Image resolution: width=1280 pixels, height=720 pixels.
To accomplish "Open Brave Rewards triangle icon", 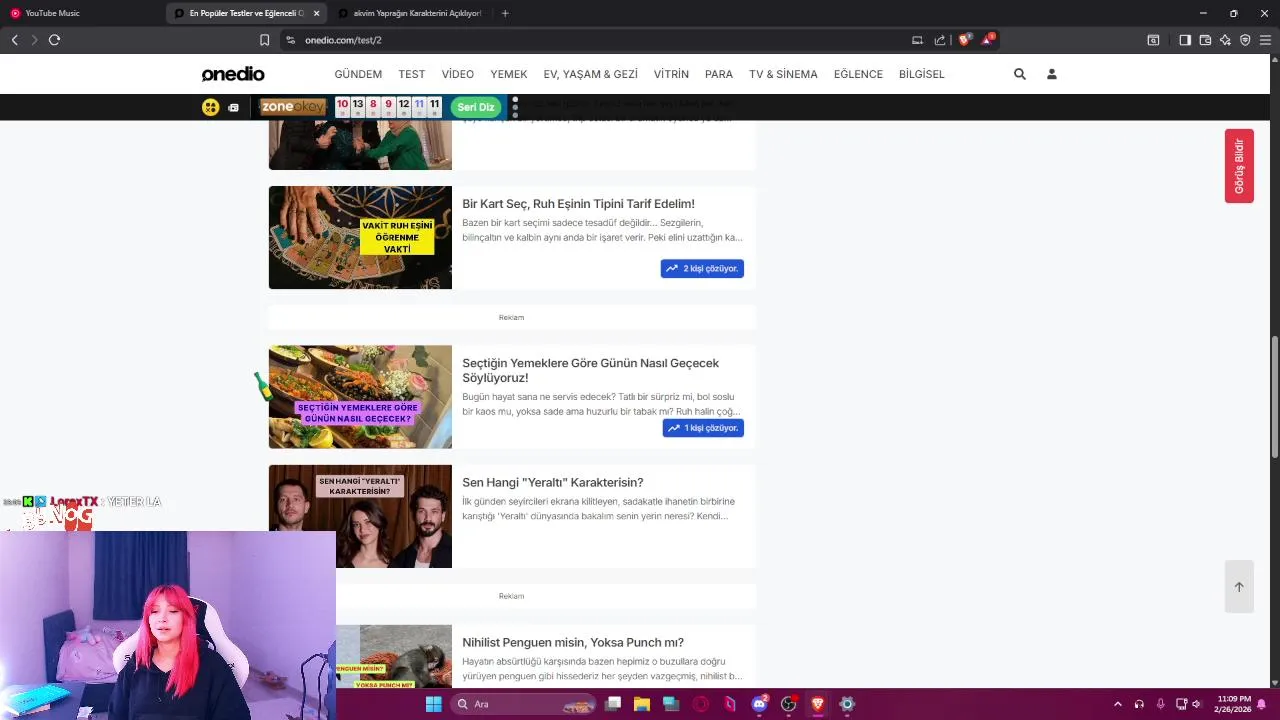I will (988, 40).
